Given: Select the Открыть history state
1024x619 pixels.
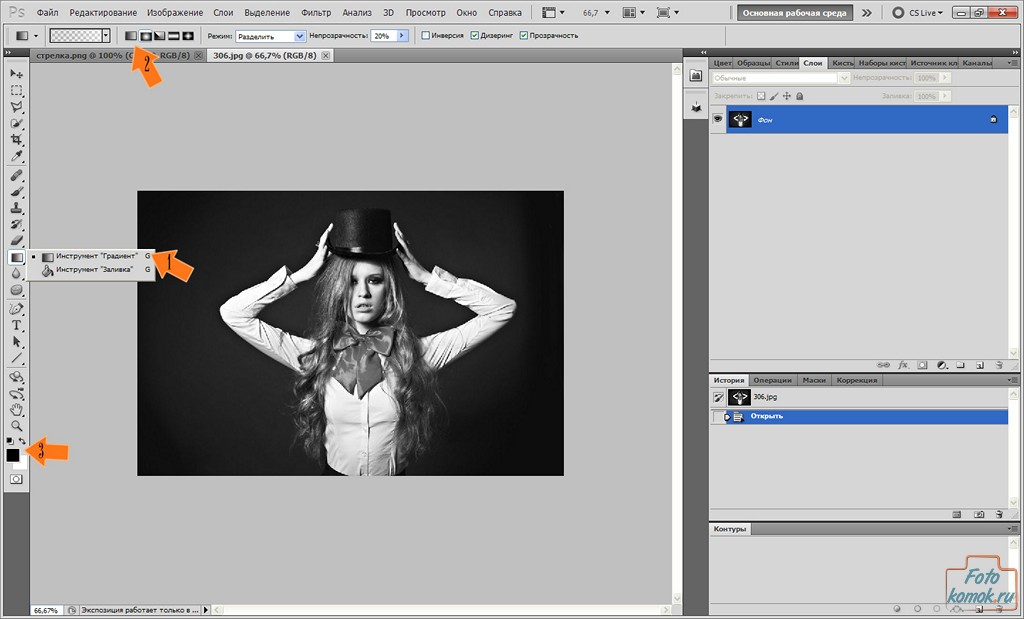Looking at the screenshot, I should coord(768,416).
